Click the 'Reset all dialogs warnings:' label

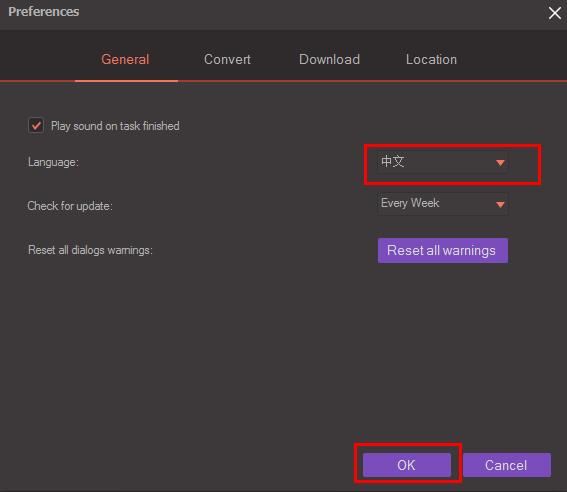pyautogui.click(x=90, y=250)
